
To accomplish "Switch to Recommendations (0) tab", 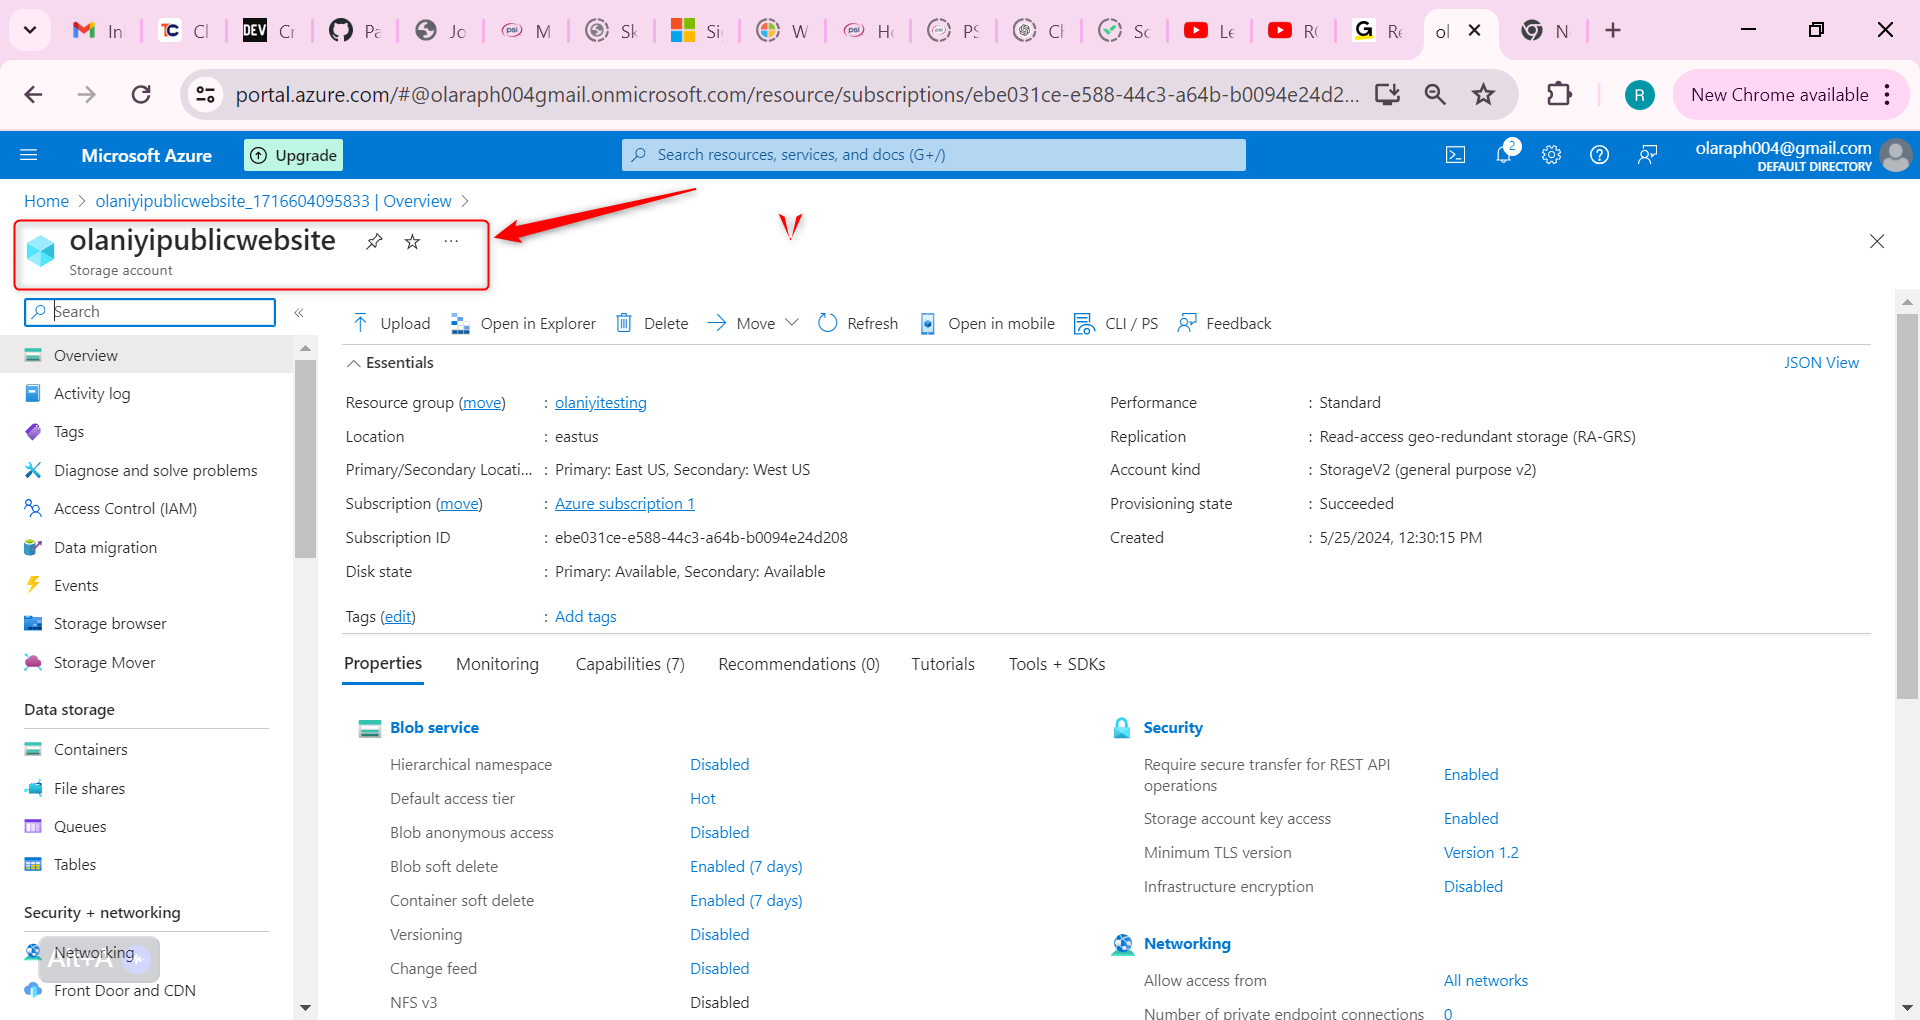I will point(799,664).
